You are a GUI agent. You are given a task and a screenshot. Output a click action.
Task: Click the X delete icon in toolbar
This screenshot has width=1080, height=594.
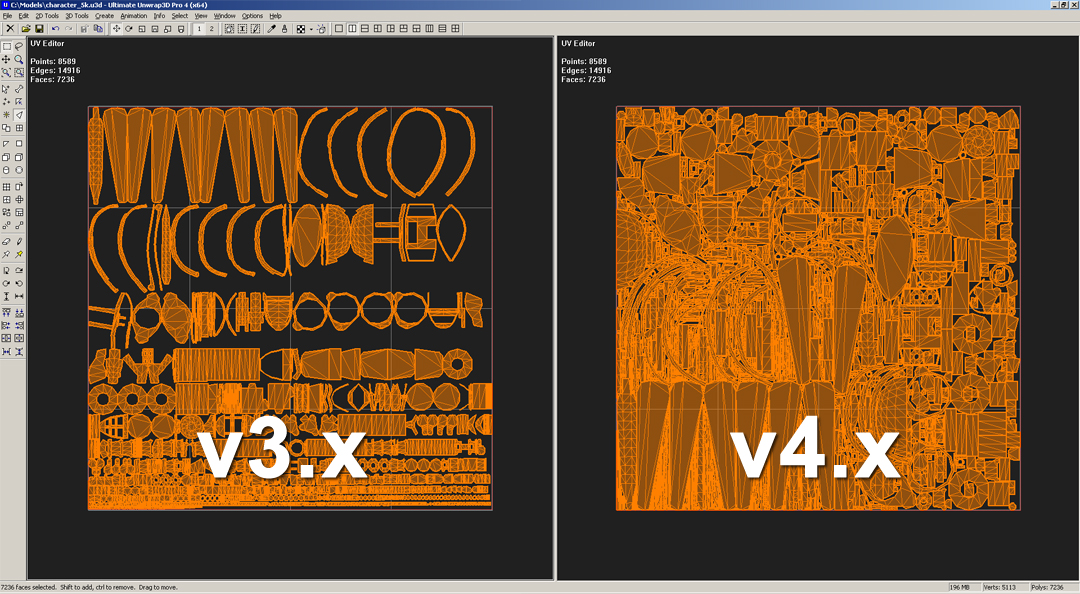tap(10, 29)
